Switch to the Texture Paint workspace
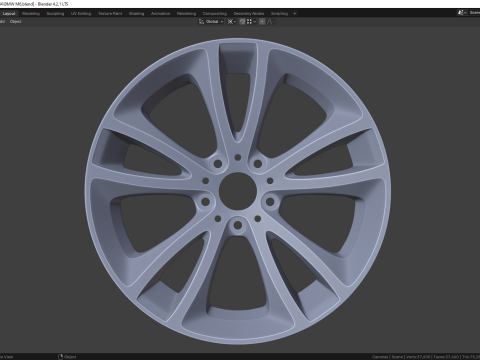 pos(110,14)
